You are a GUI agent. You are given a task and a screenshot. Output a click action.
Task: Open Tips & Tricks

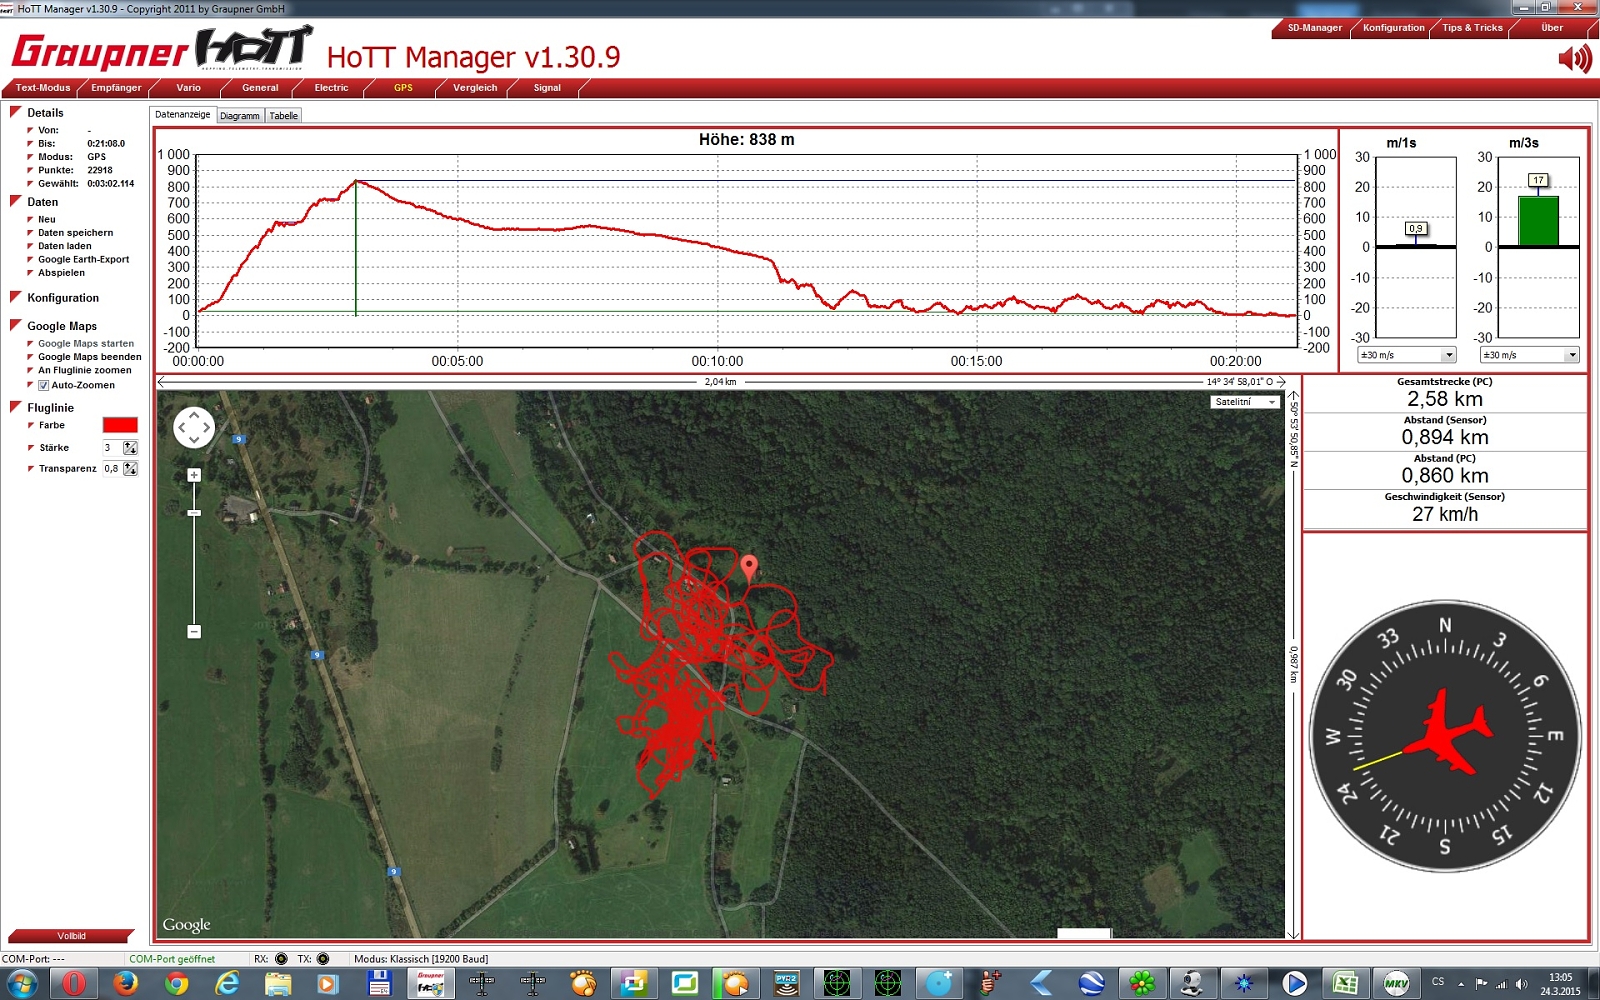pos(1472,28)
